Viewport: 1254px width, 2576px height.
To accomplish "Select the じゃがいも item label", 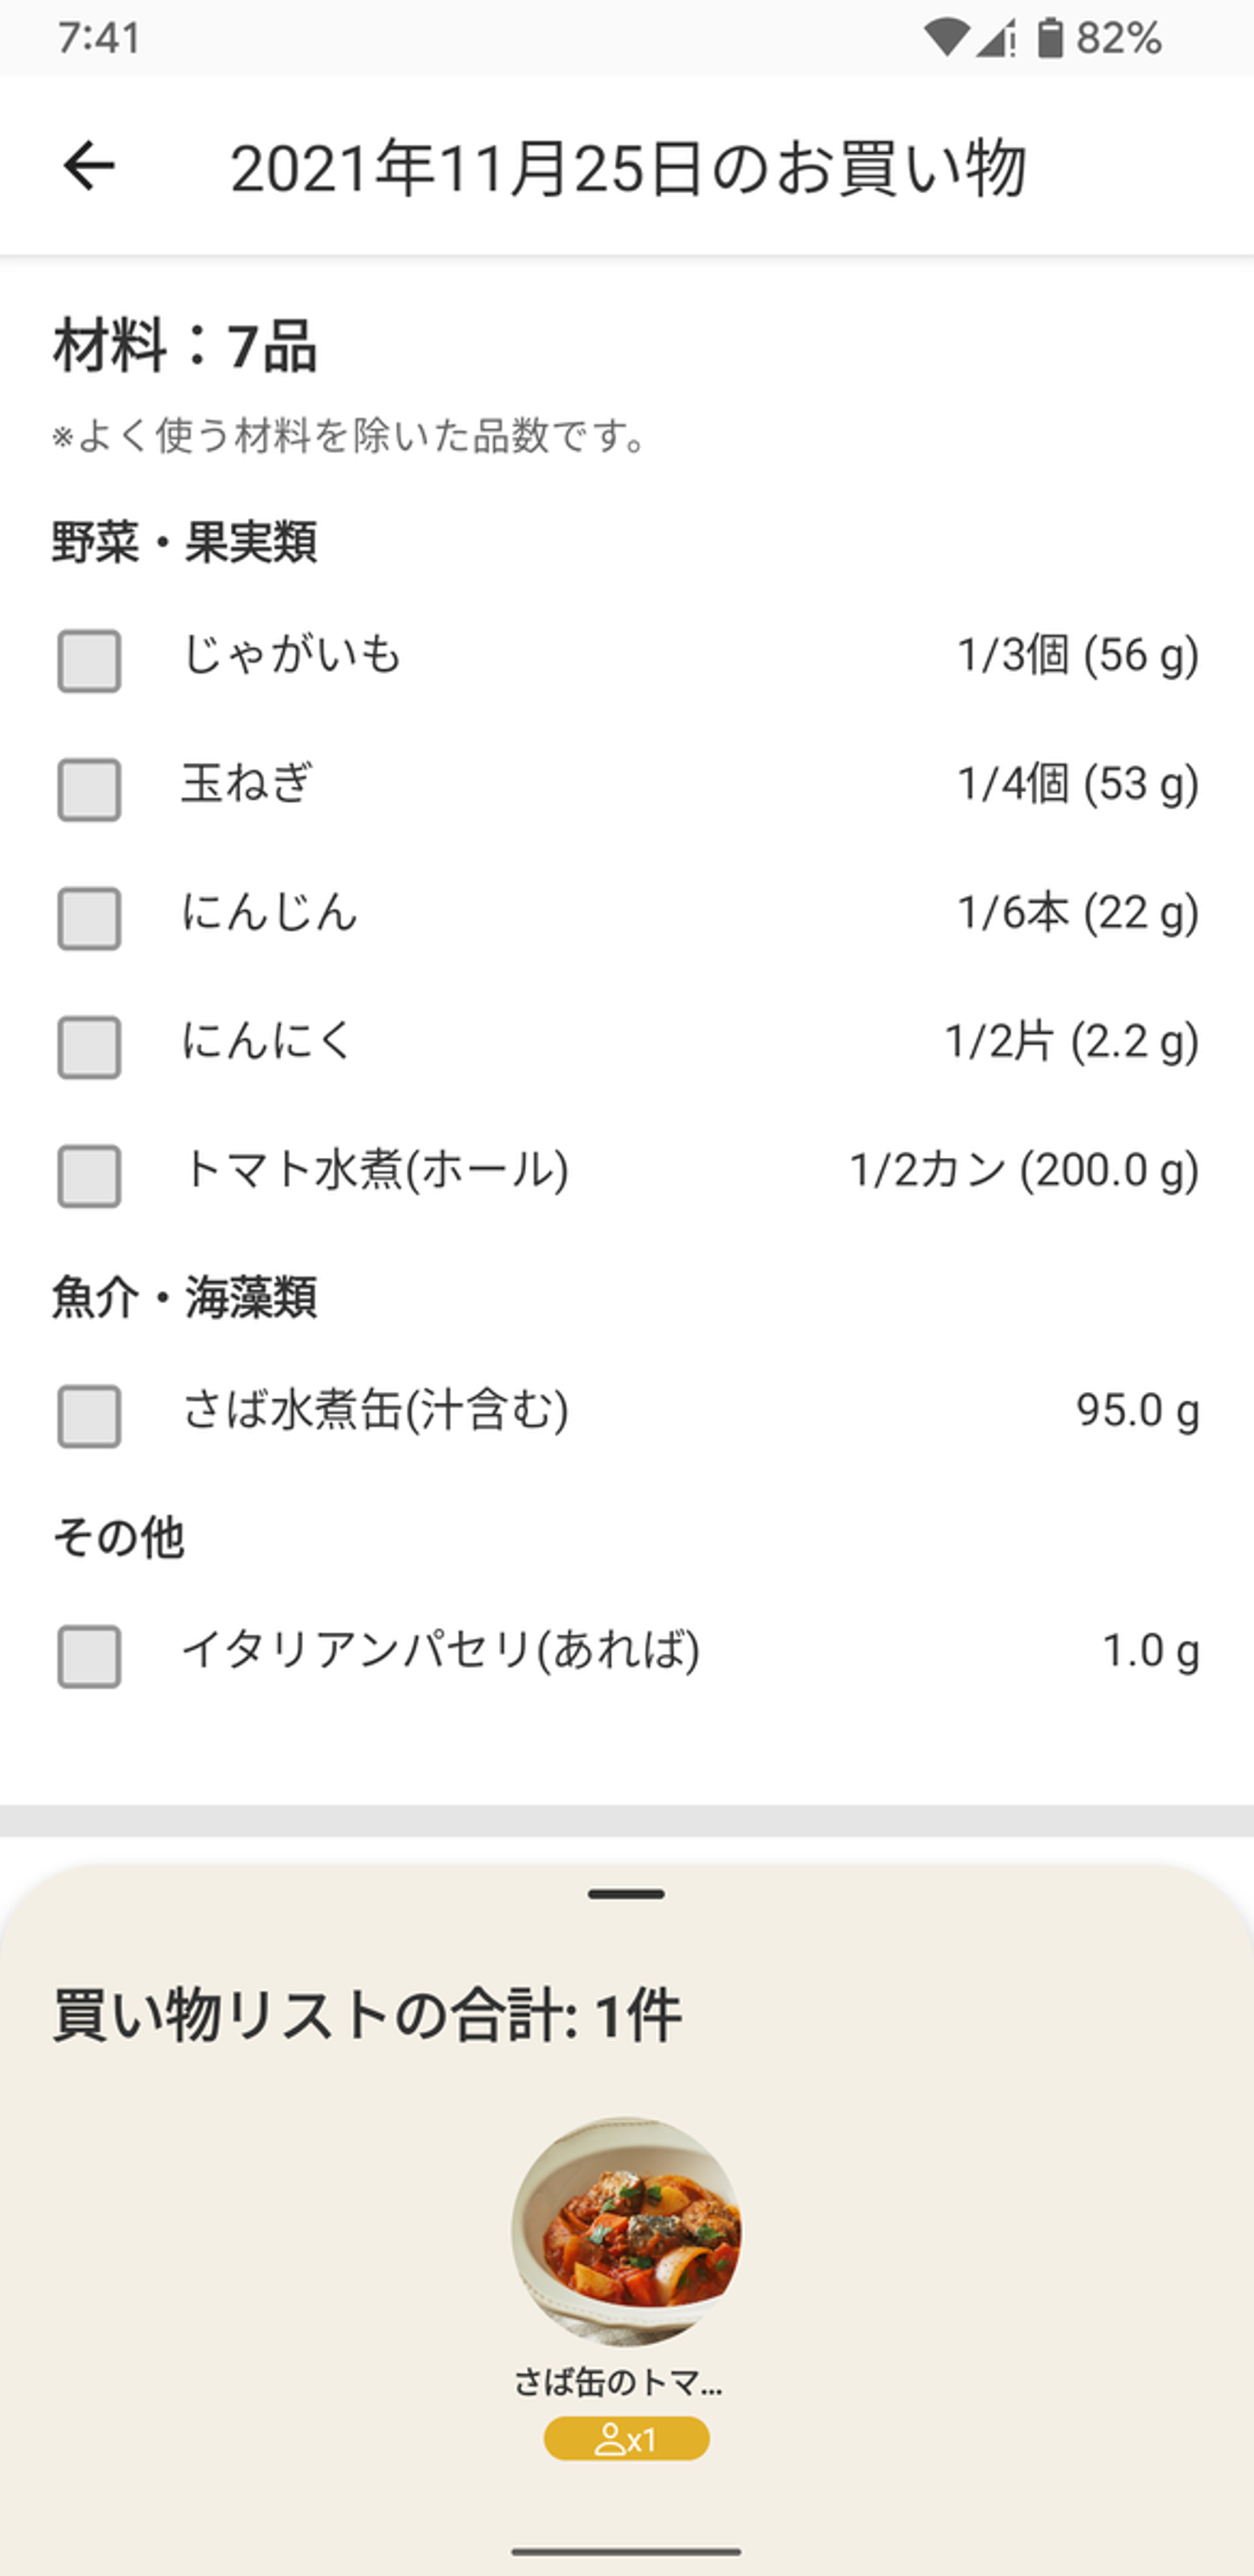I will click(x=291, y=655).
